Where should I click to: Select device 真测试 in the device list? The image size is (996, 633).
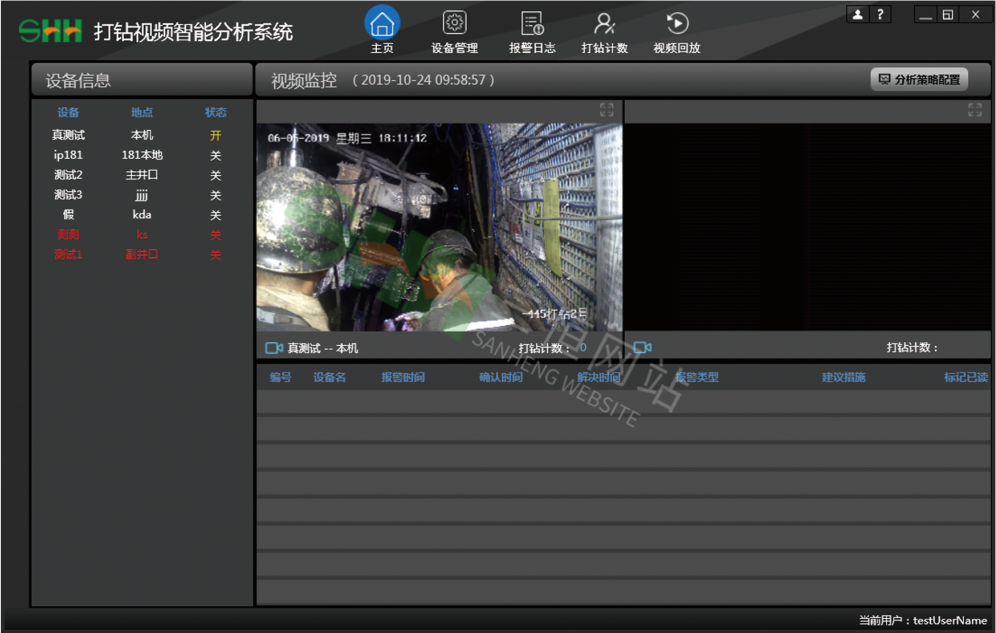coord(68,135)
